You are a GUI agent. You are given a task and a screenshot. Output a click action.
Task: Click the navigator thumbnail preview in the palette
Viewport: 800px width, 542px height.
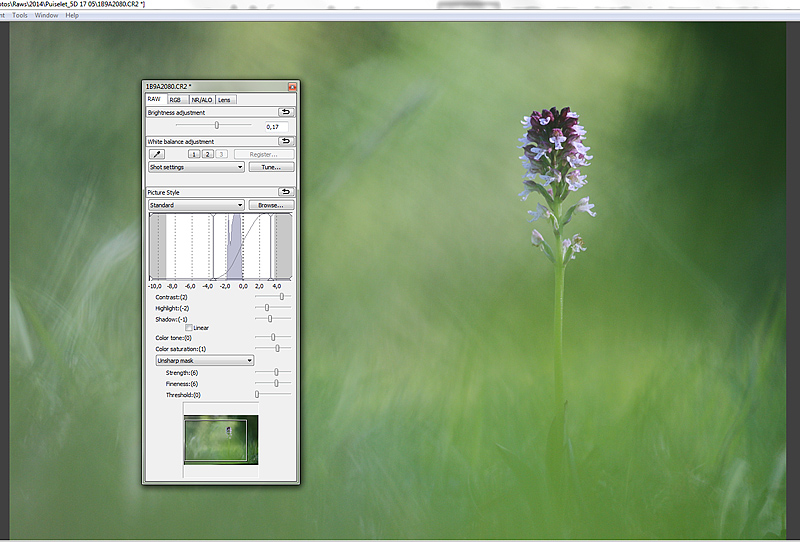tap(221, 439)
